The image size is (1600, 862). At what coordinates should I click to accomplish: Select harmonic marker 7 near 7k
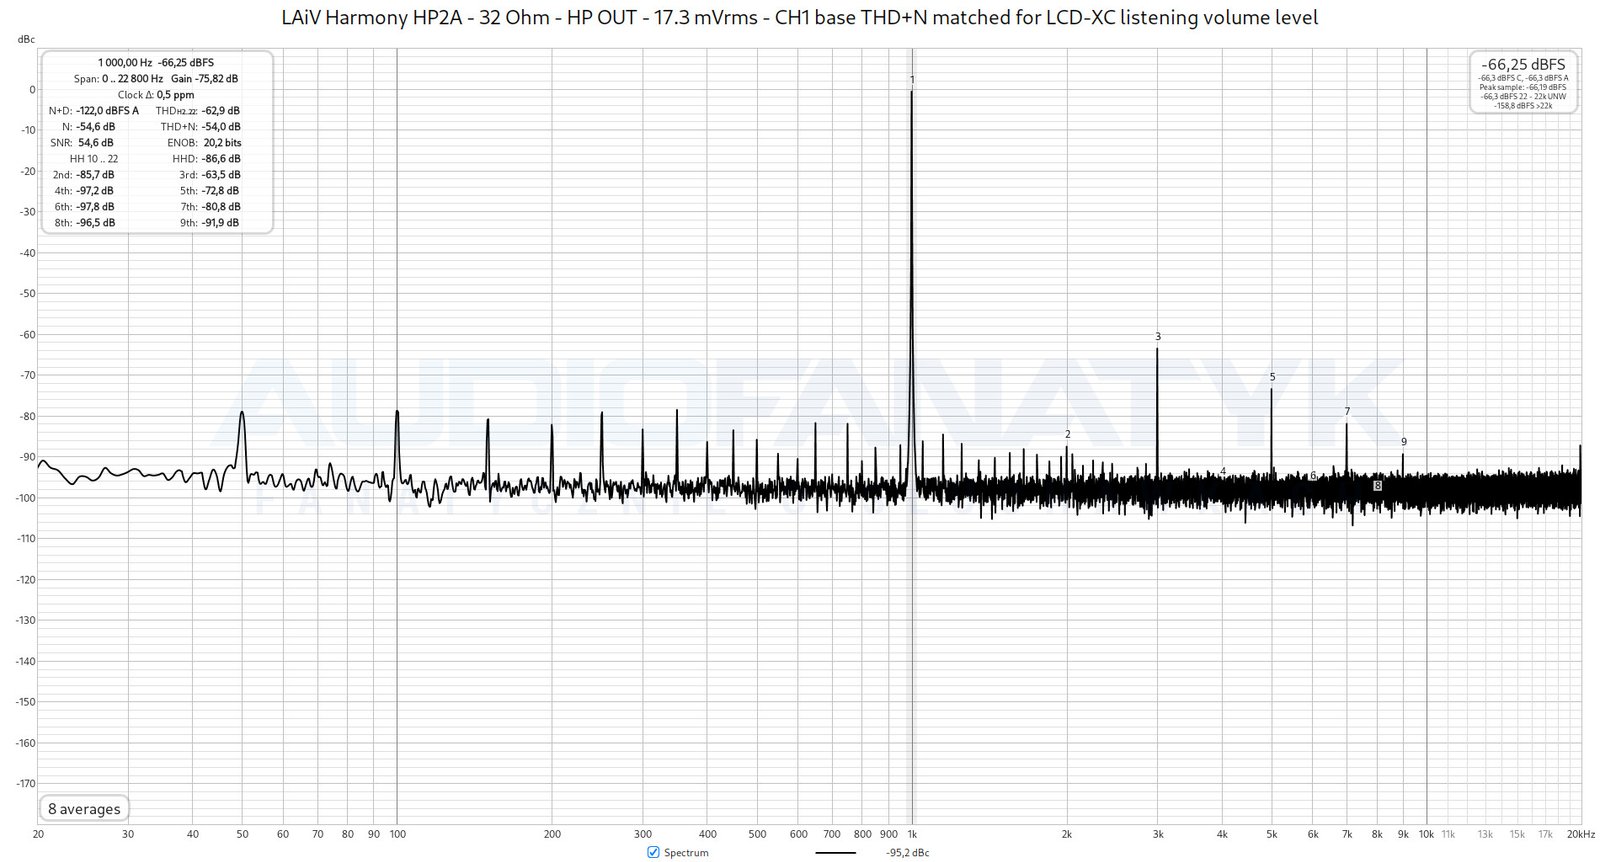1347,411
